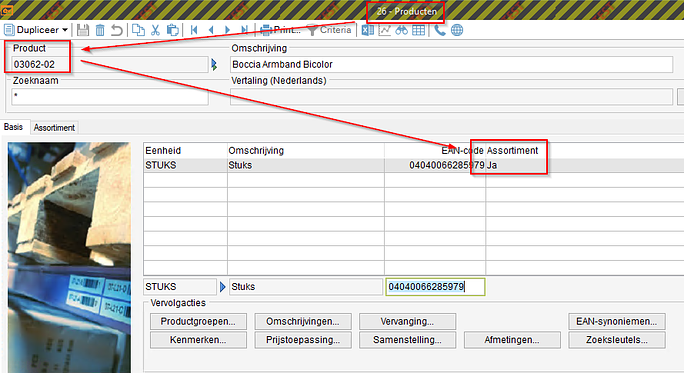The height and width of the screenshot is (373, 684).
Task: Click the globe web icon
Action: 457,30
